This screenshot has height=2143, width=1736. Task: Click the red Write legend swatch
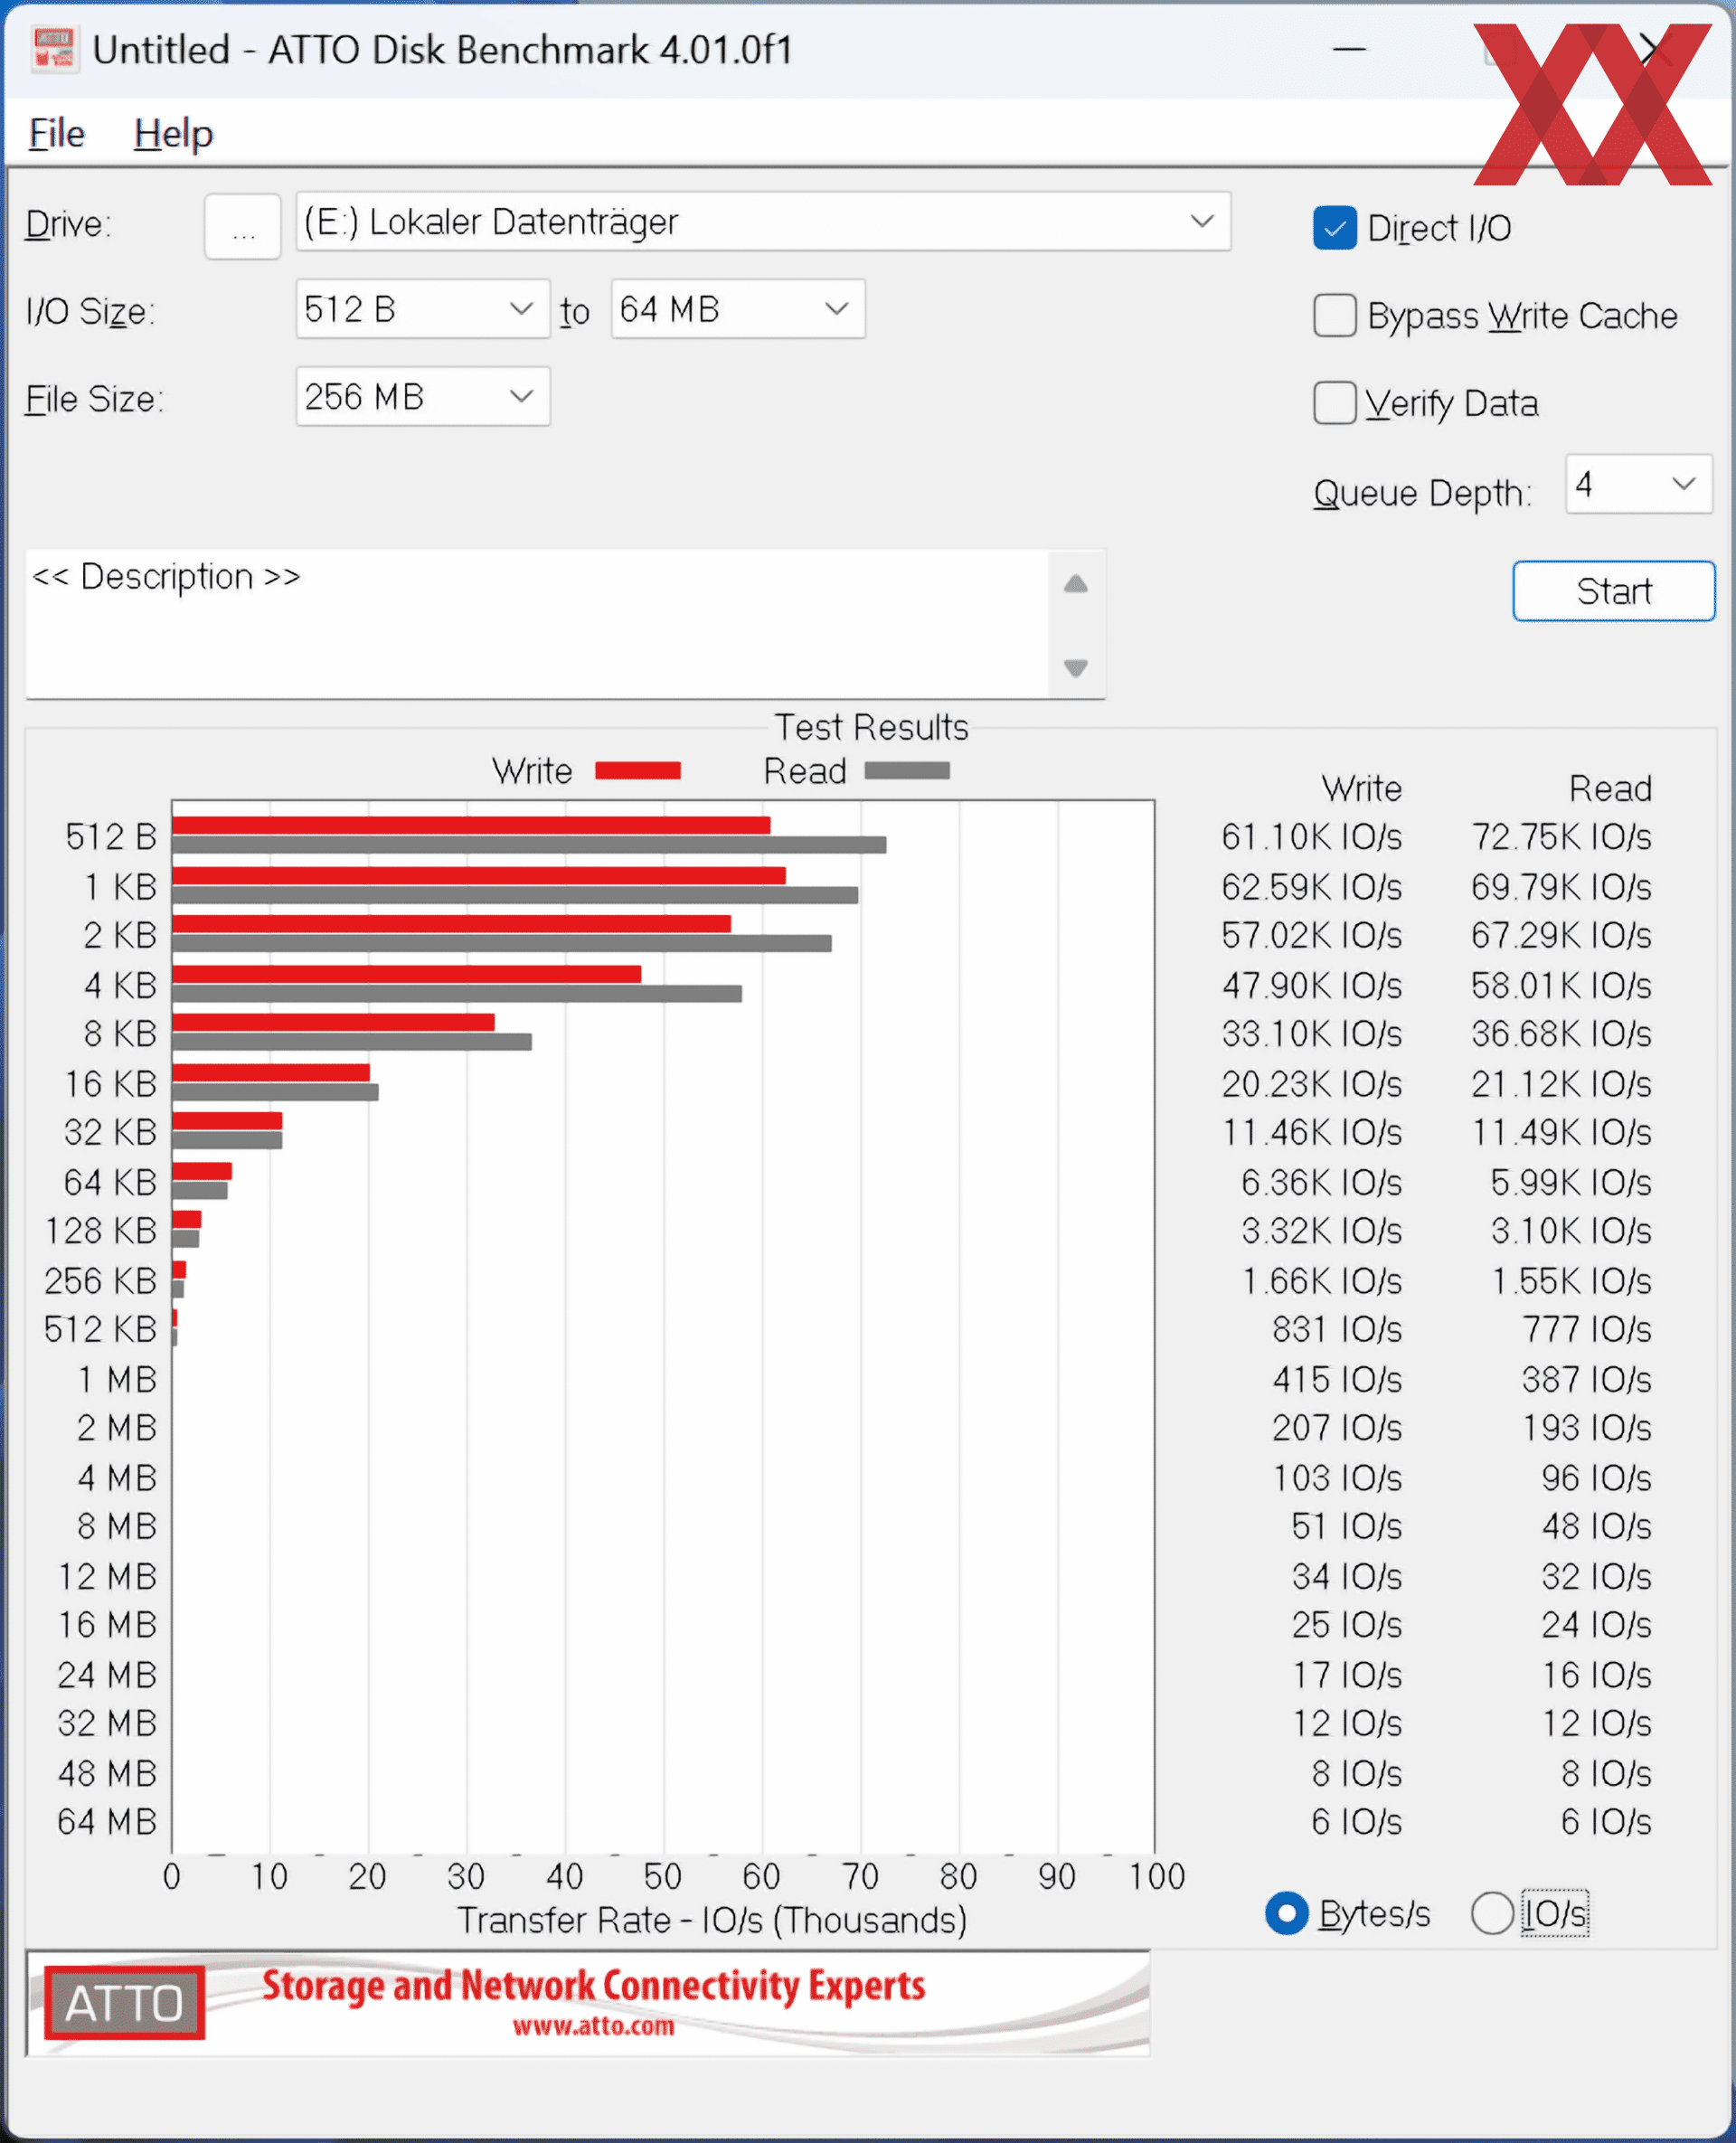pyautogui.click(x=637, y=770)
